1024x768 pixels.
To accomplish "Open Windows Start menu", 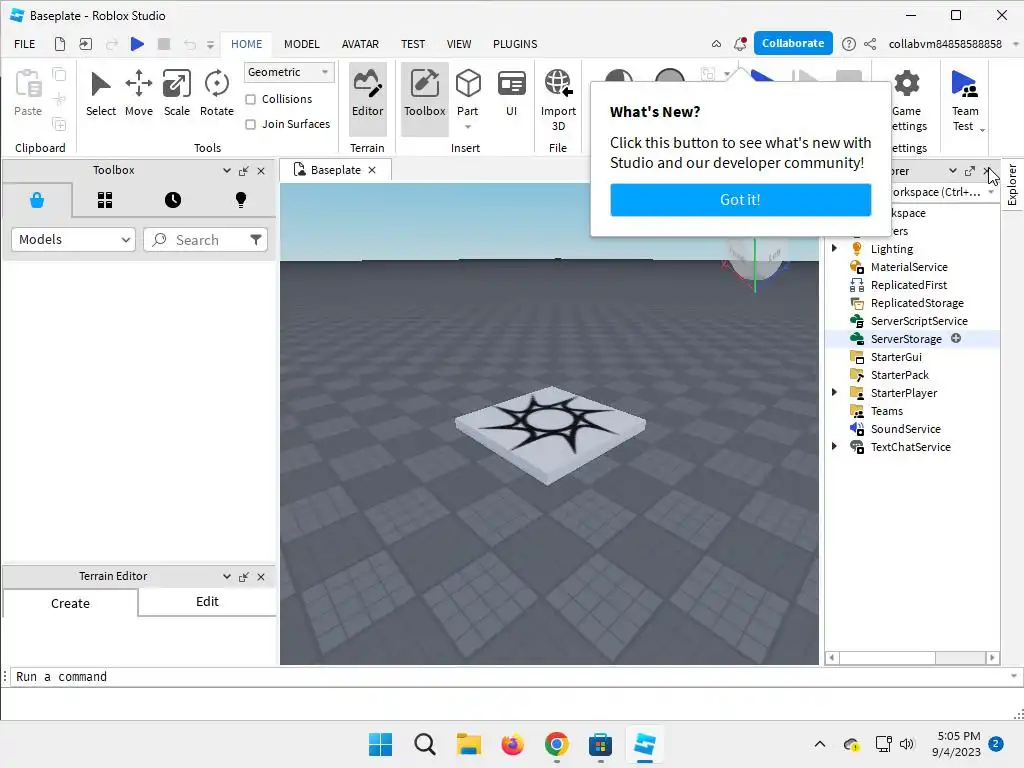I will click(x=381, y=744).
